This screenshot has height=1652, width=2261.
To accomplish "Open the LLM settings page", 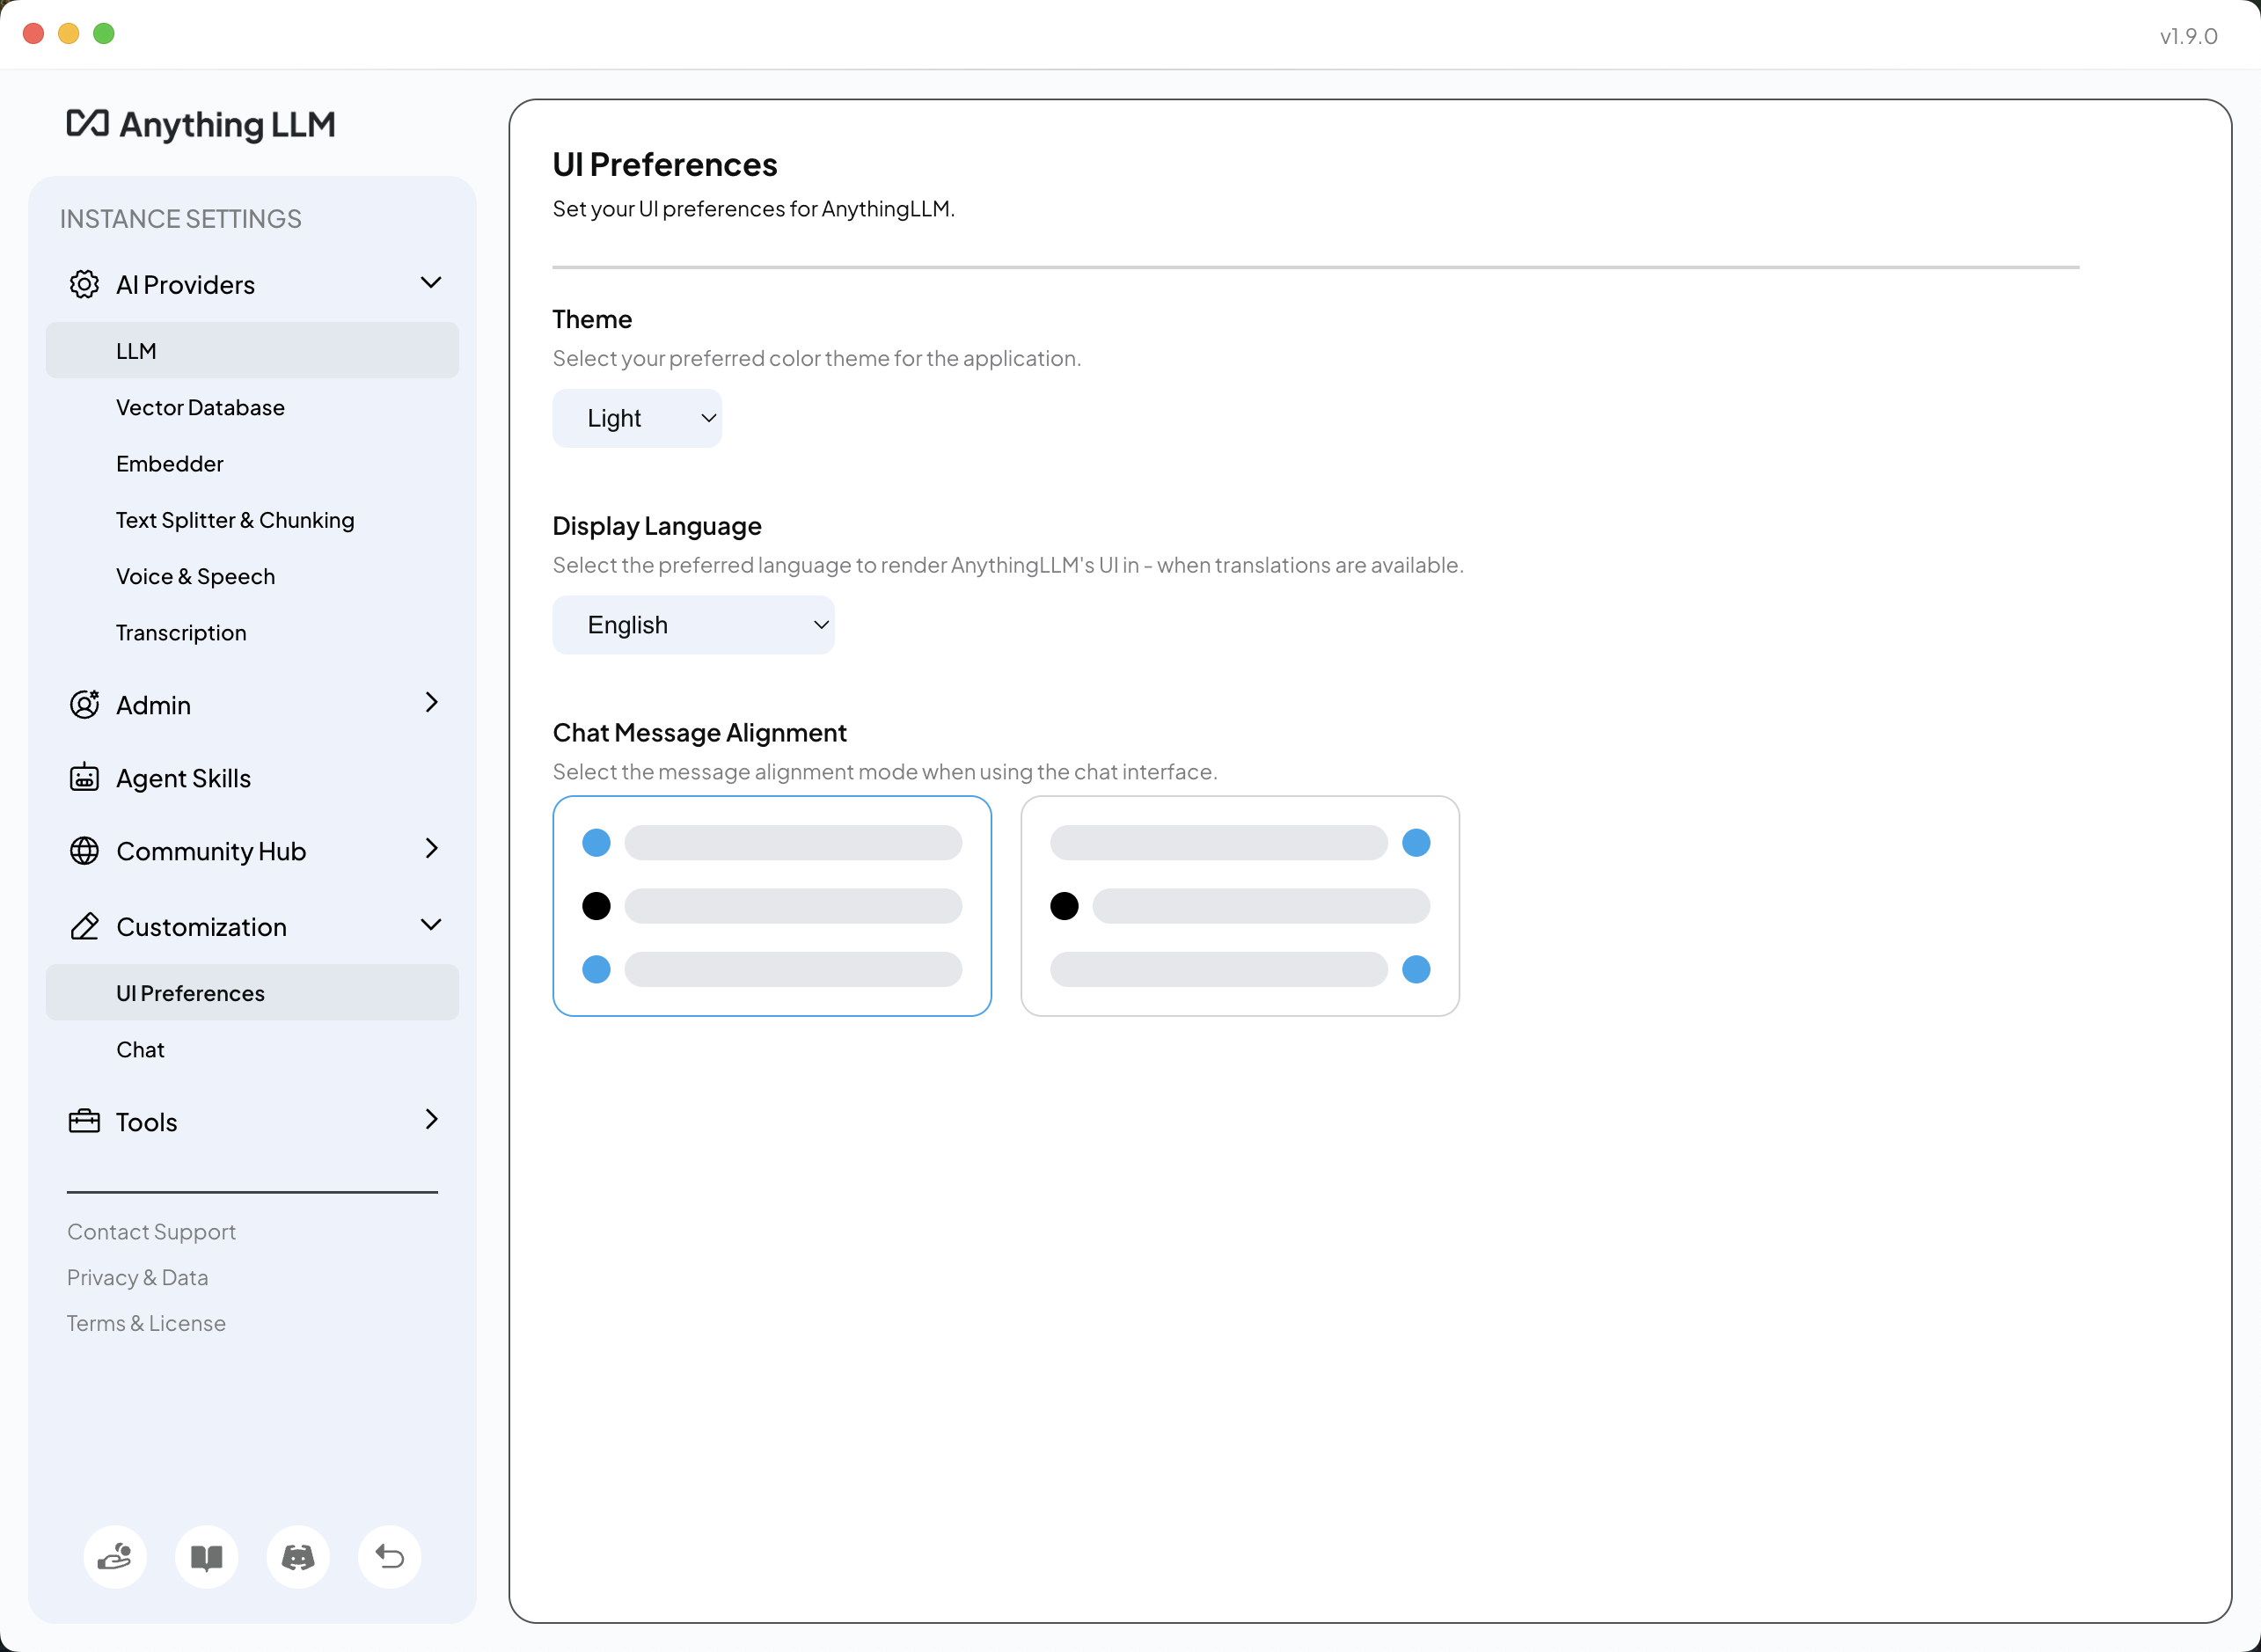I will tap(252, 351).
